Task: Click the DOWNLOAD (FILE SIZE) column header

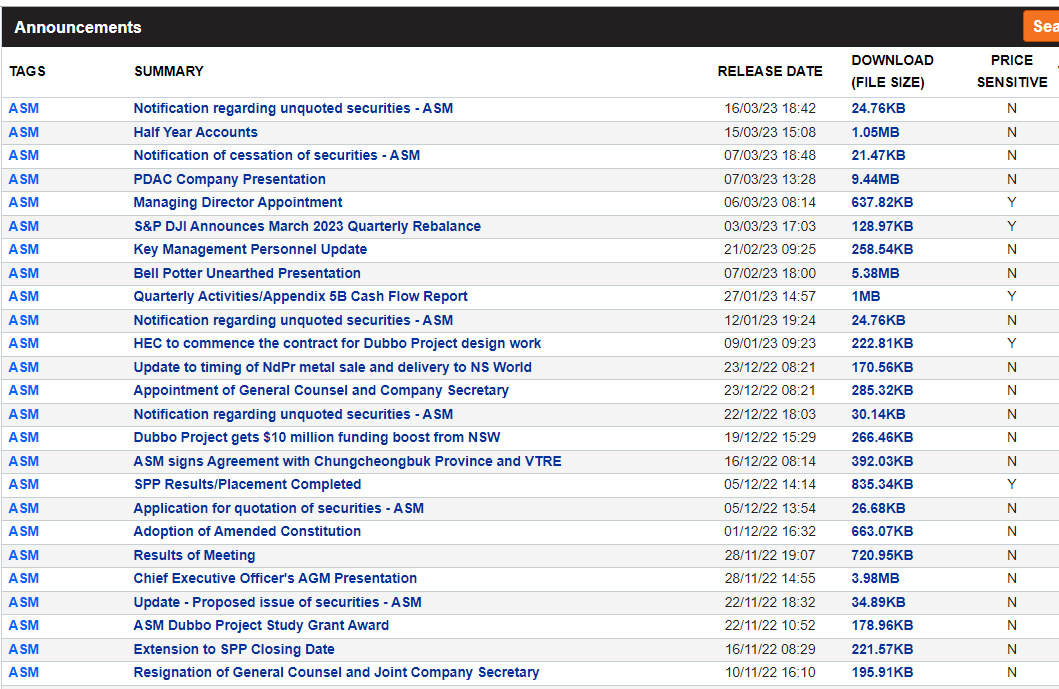Action: tap(892, 71)
